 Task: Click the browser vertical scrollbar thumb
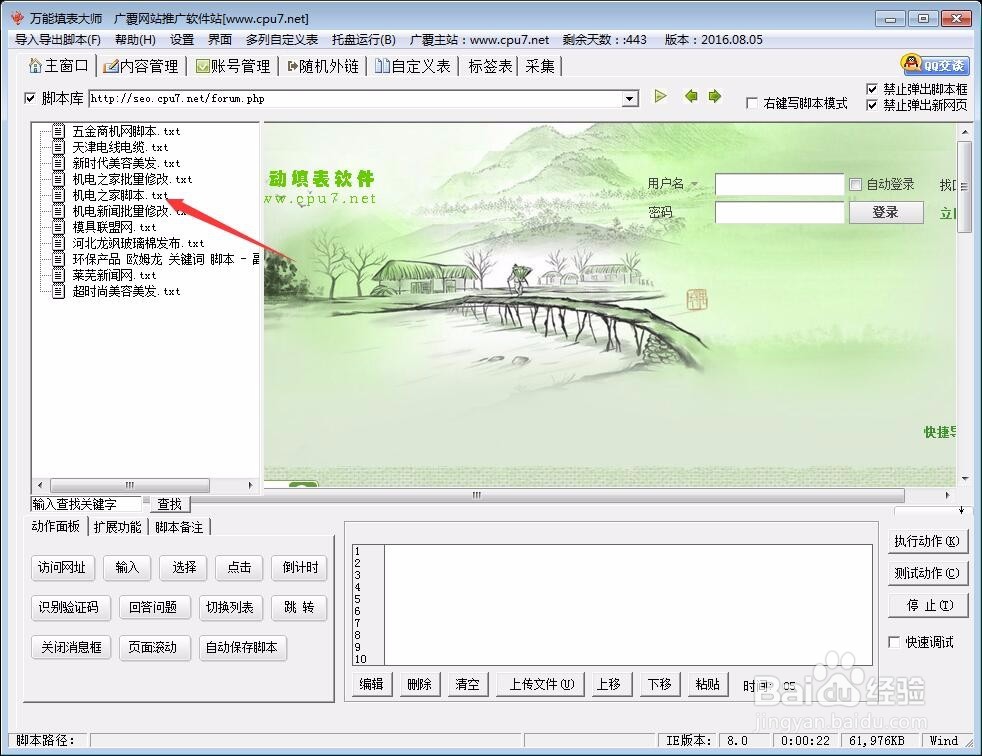tap(964, 187)
